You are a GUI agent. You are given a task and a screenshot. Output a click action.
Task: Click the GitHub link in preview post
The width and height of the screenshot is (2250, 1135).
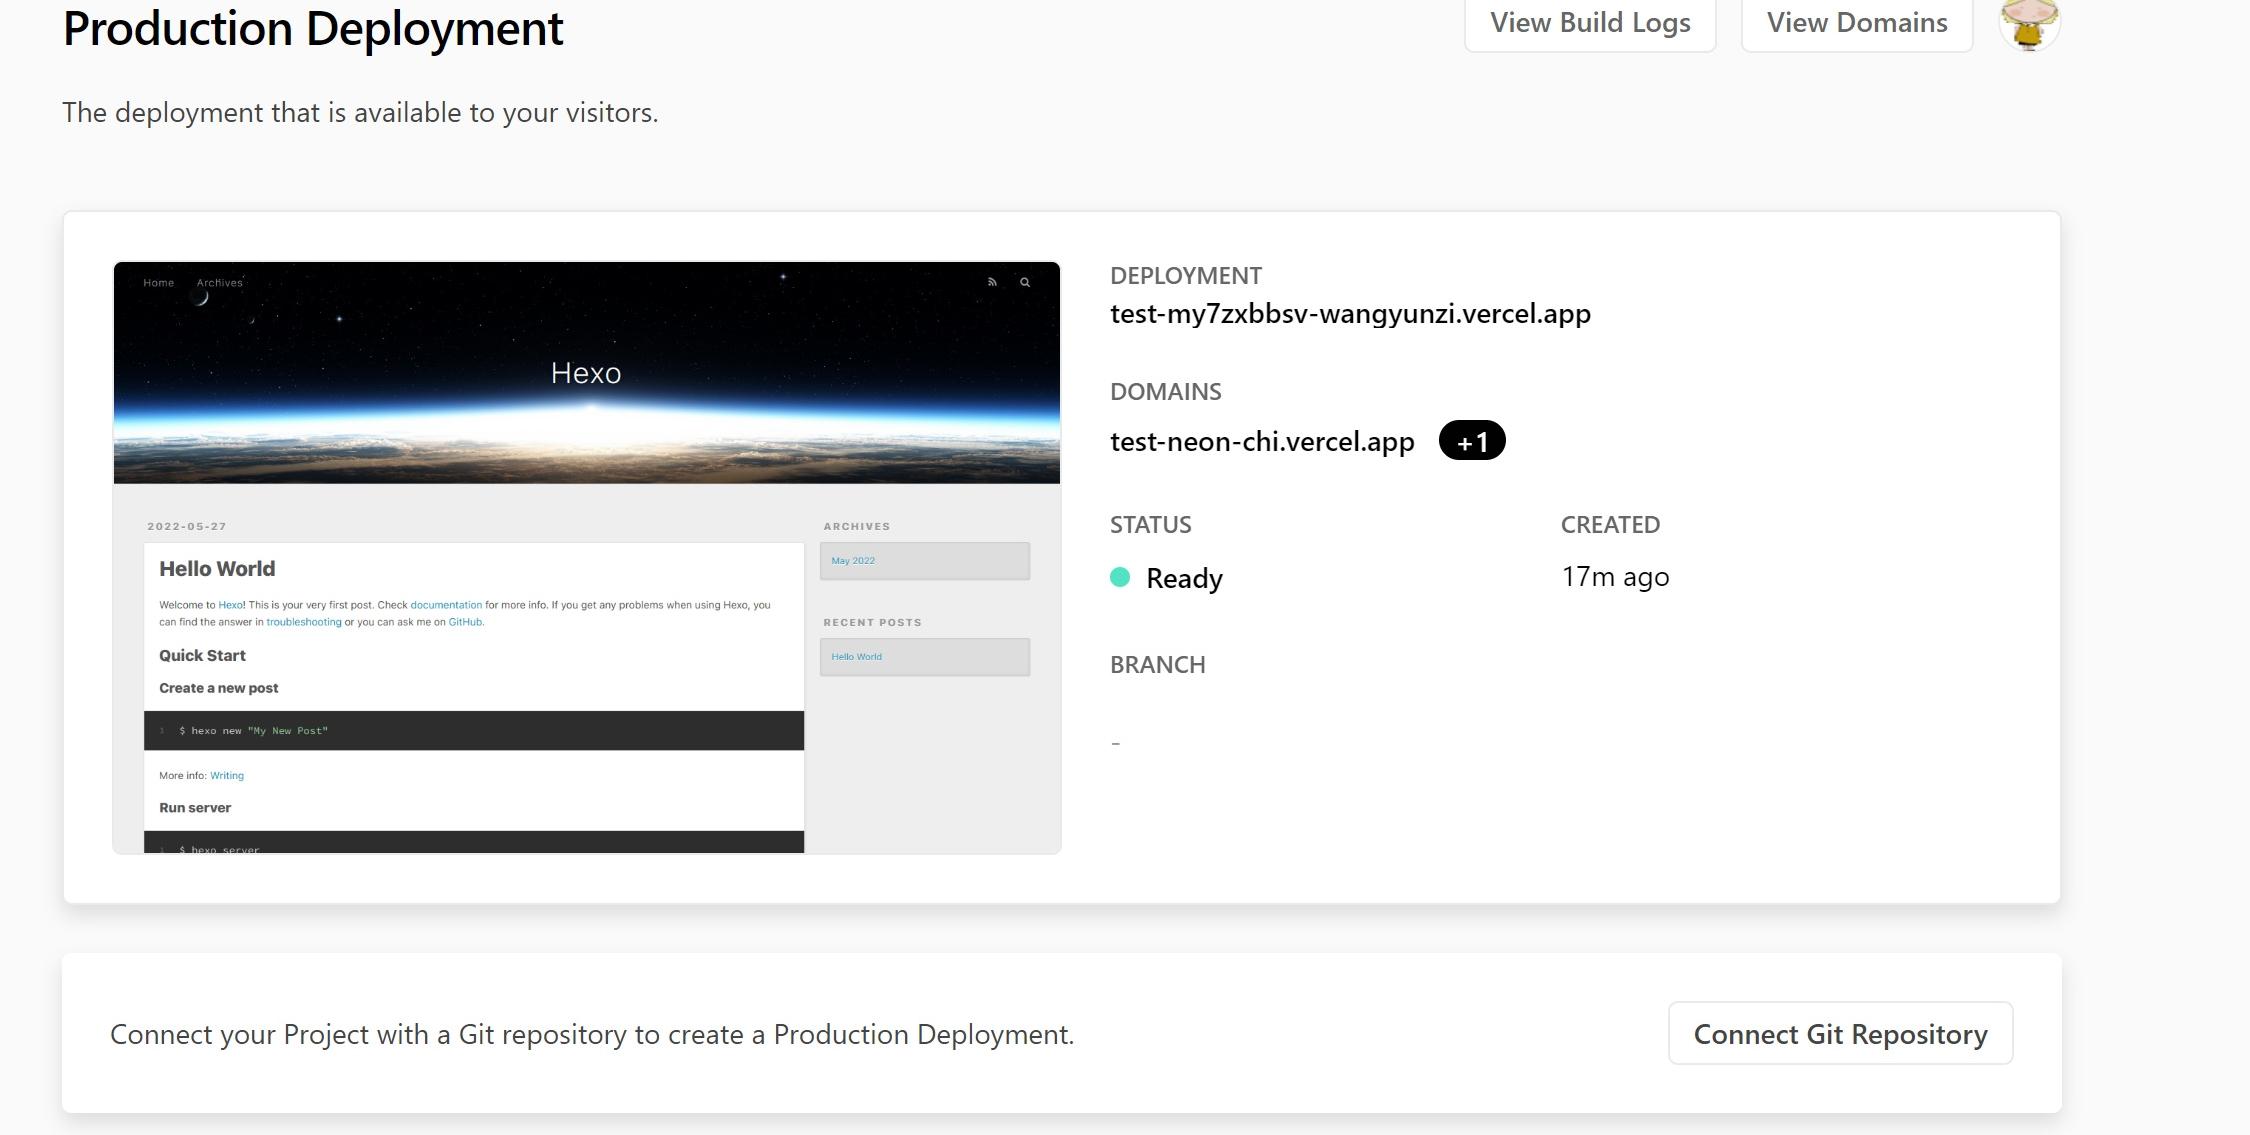[465, 622]
